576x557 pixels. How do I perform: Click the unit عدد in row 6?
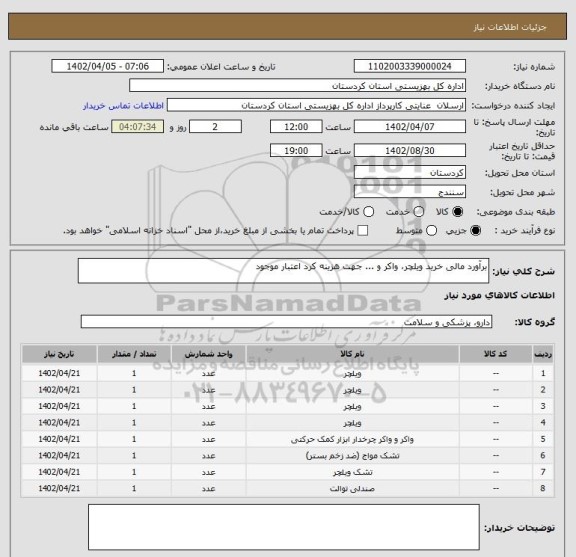208,456
